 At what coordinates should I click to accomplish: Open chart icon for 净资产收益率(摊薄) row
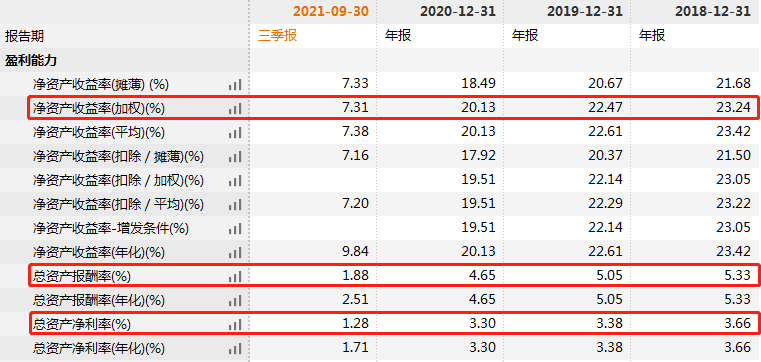[x=235, y=84]
